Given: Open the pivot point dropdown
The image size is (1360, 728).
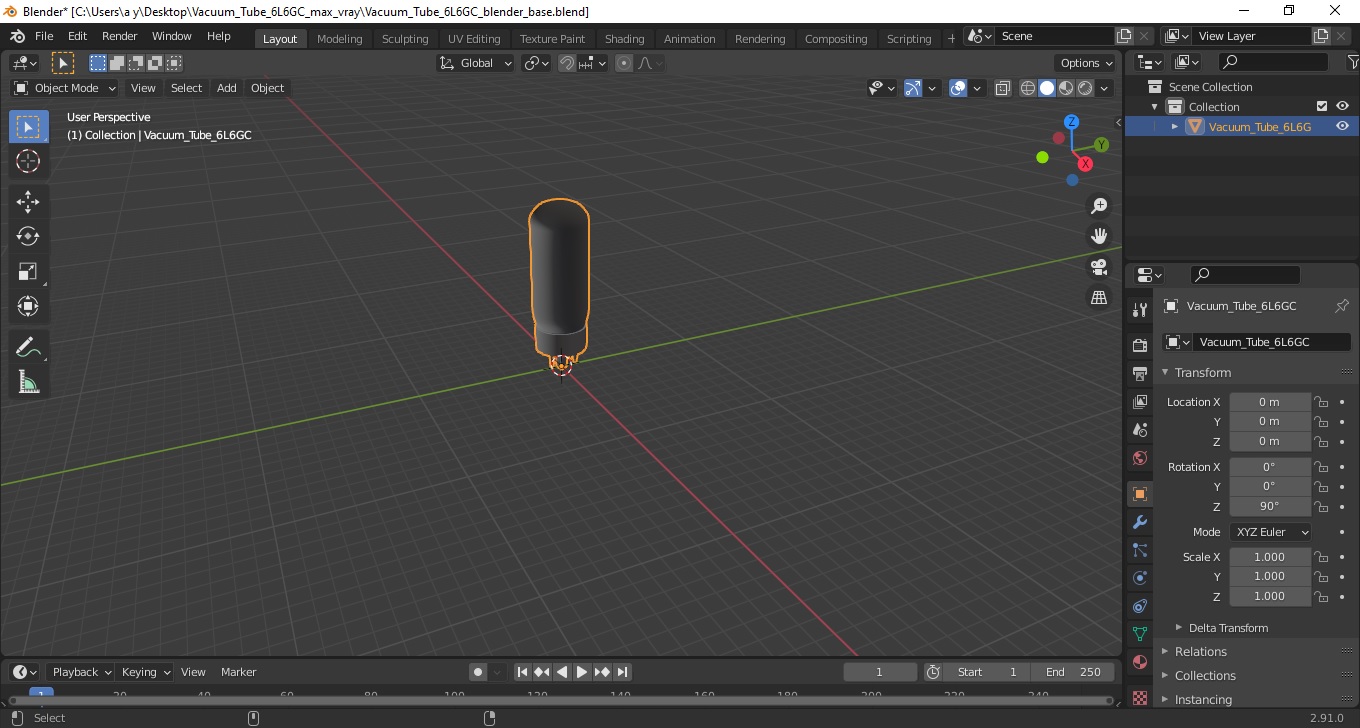Looking at the screenshot, I should (x=537, y=63).
